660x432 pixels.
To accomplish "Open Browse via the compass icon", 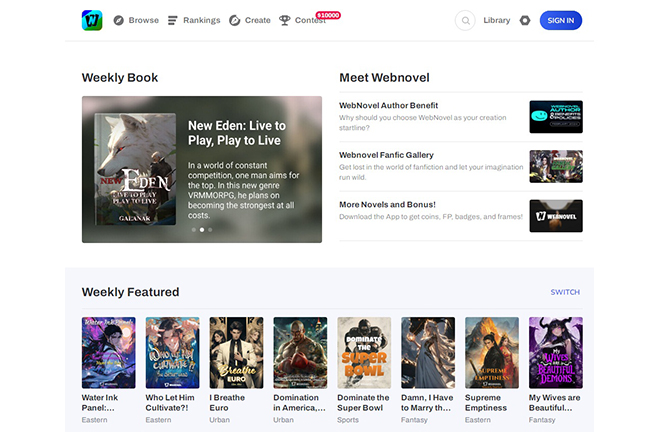I will 119,20.
